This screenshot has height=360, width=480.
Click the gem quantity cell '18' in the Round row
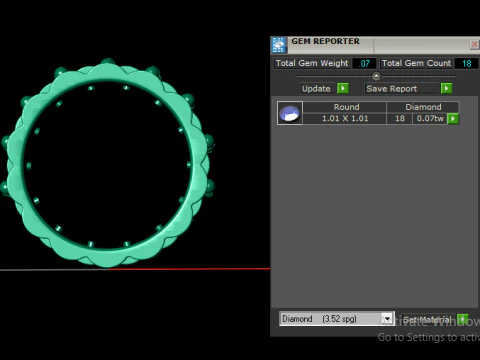[400, 119]
